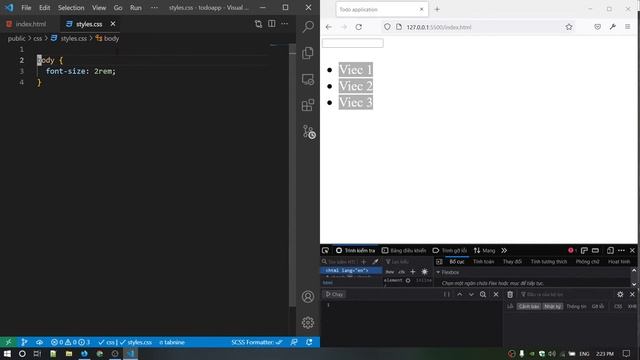Open Windows Start menu
This screenshot has width=640, height=360.
point(7,353)
